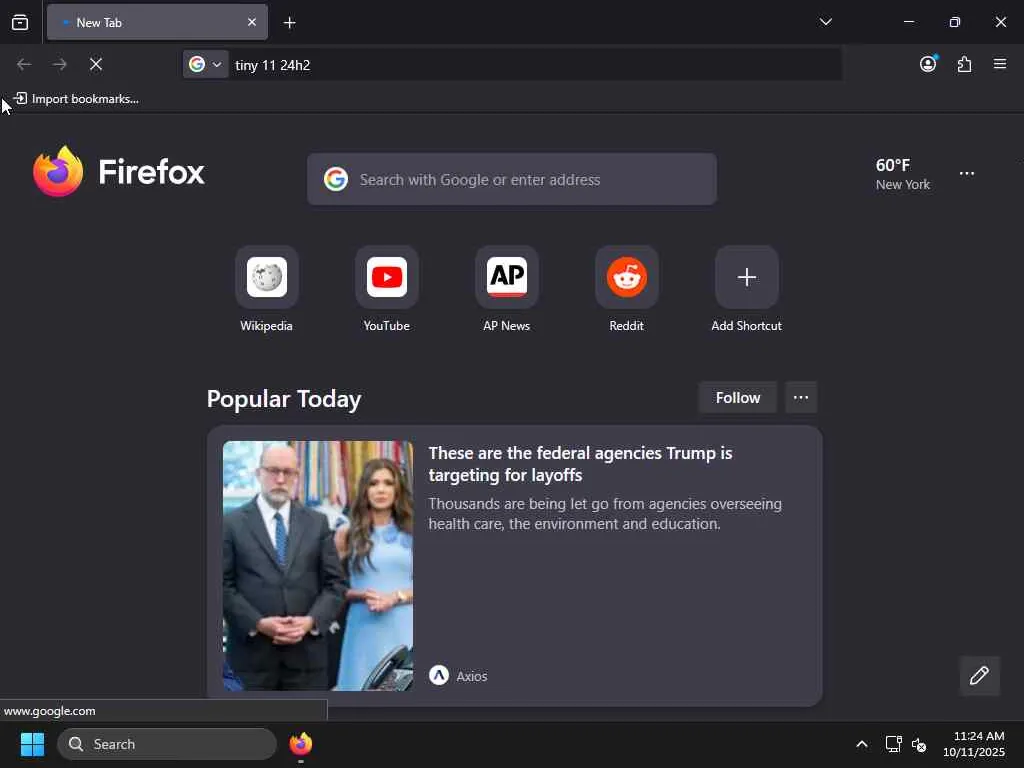The width and height of the screenshot is (1024, 768).
Task: Stop loading the page
Action: pyautogui.click(x=96, y=64)
